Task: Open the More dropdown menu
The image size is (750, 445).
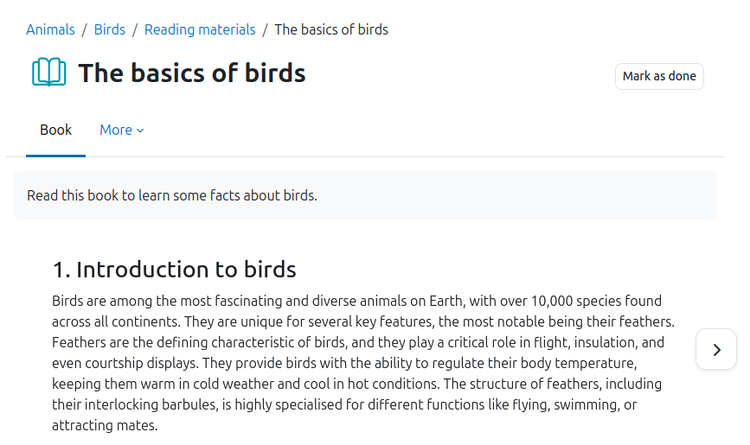Action: [121, 130]
